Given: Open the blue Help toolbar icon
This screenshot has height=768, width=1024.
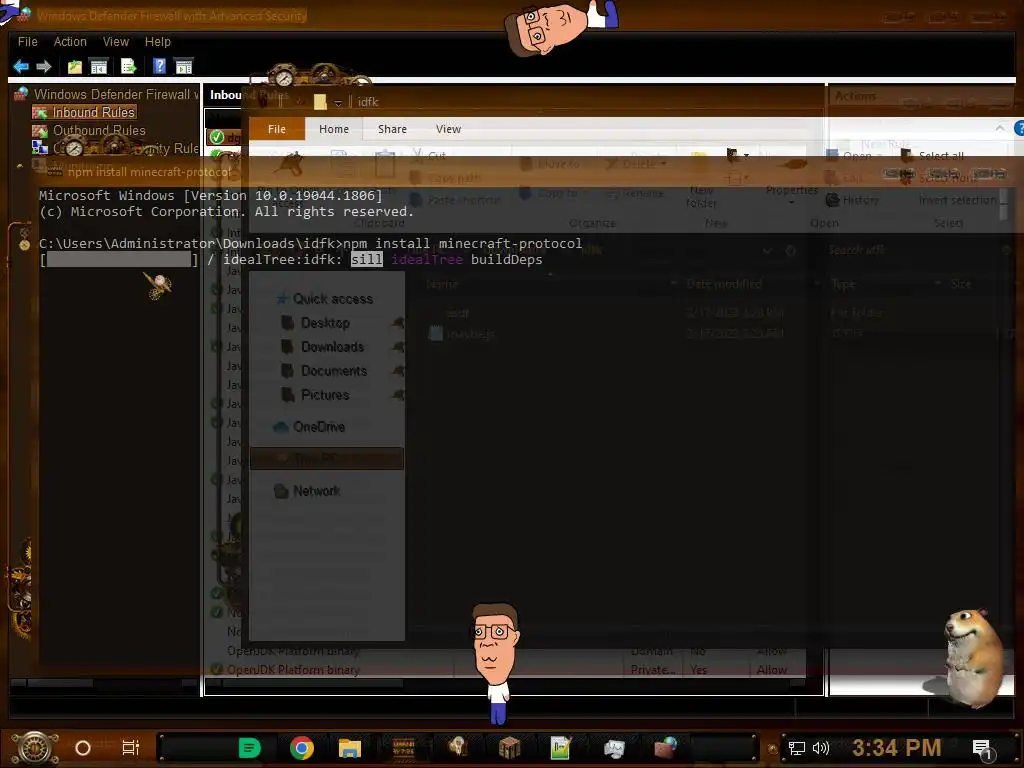Looking at the screenshot, I should 159,66.
